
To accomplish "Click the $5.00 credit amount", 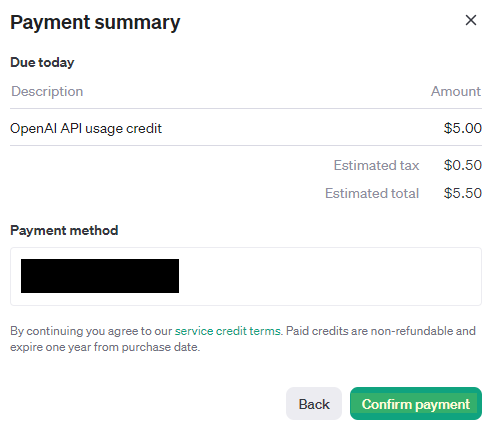I will click(x=463, y=128).
